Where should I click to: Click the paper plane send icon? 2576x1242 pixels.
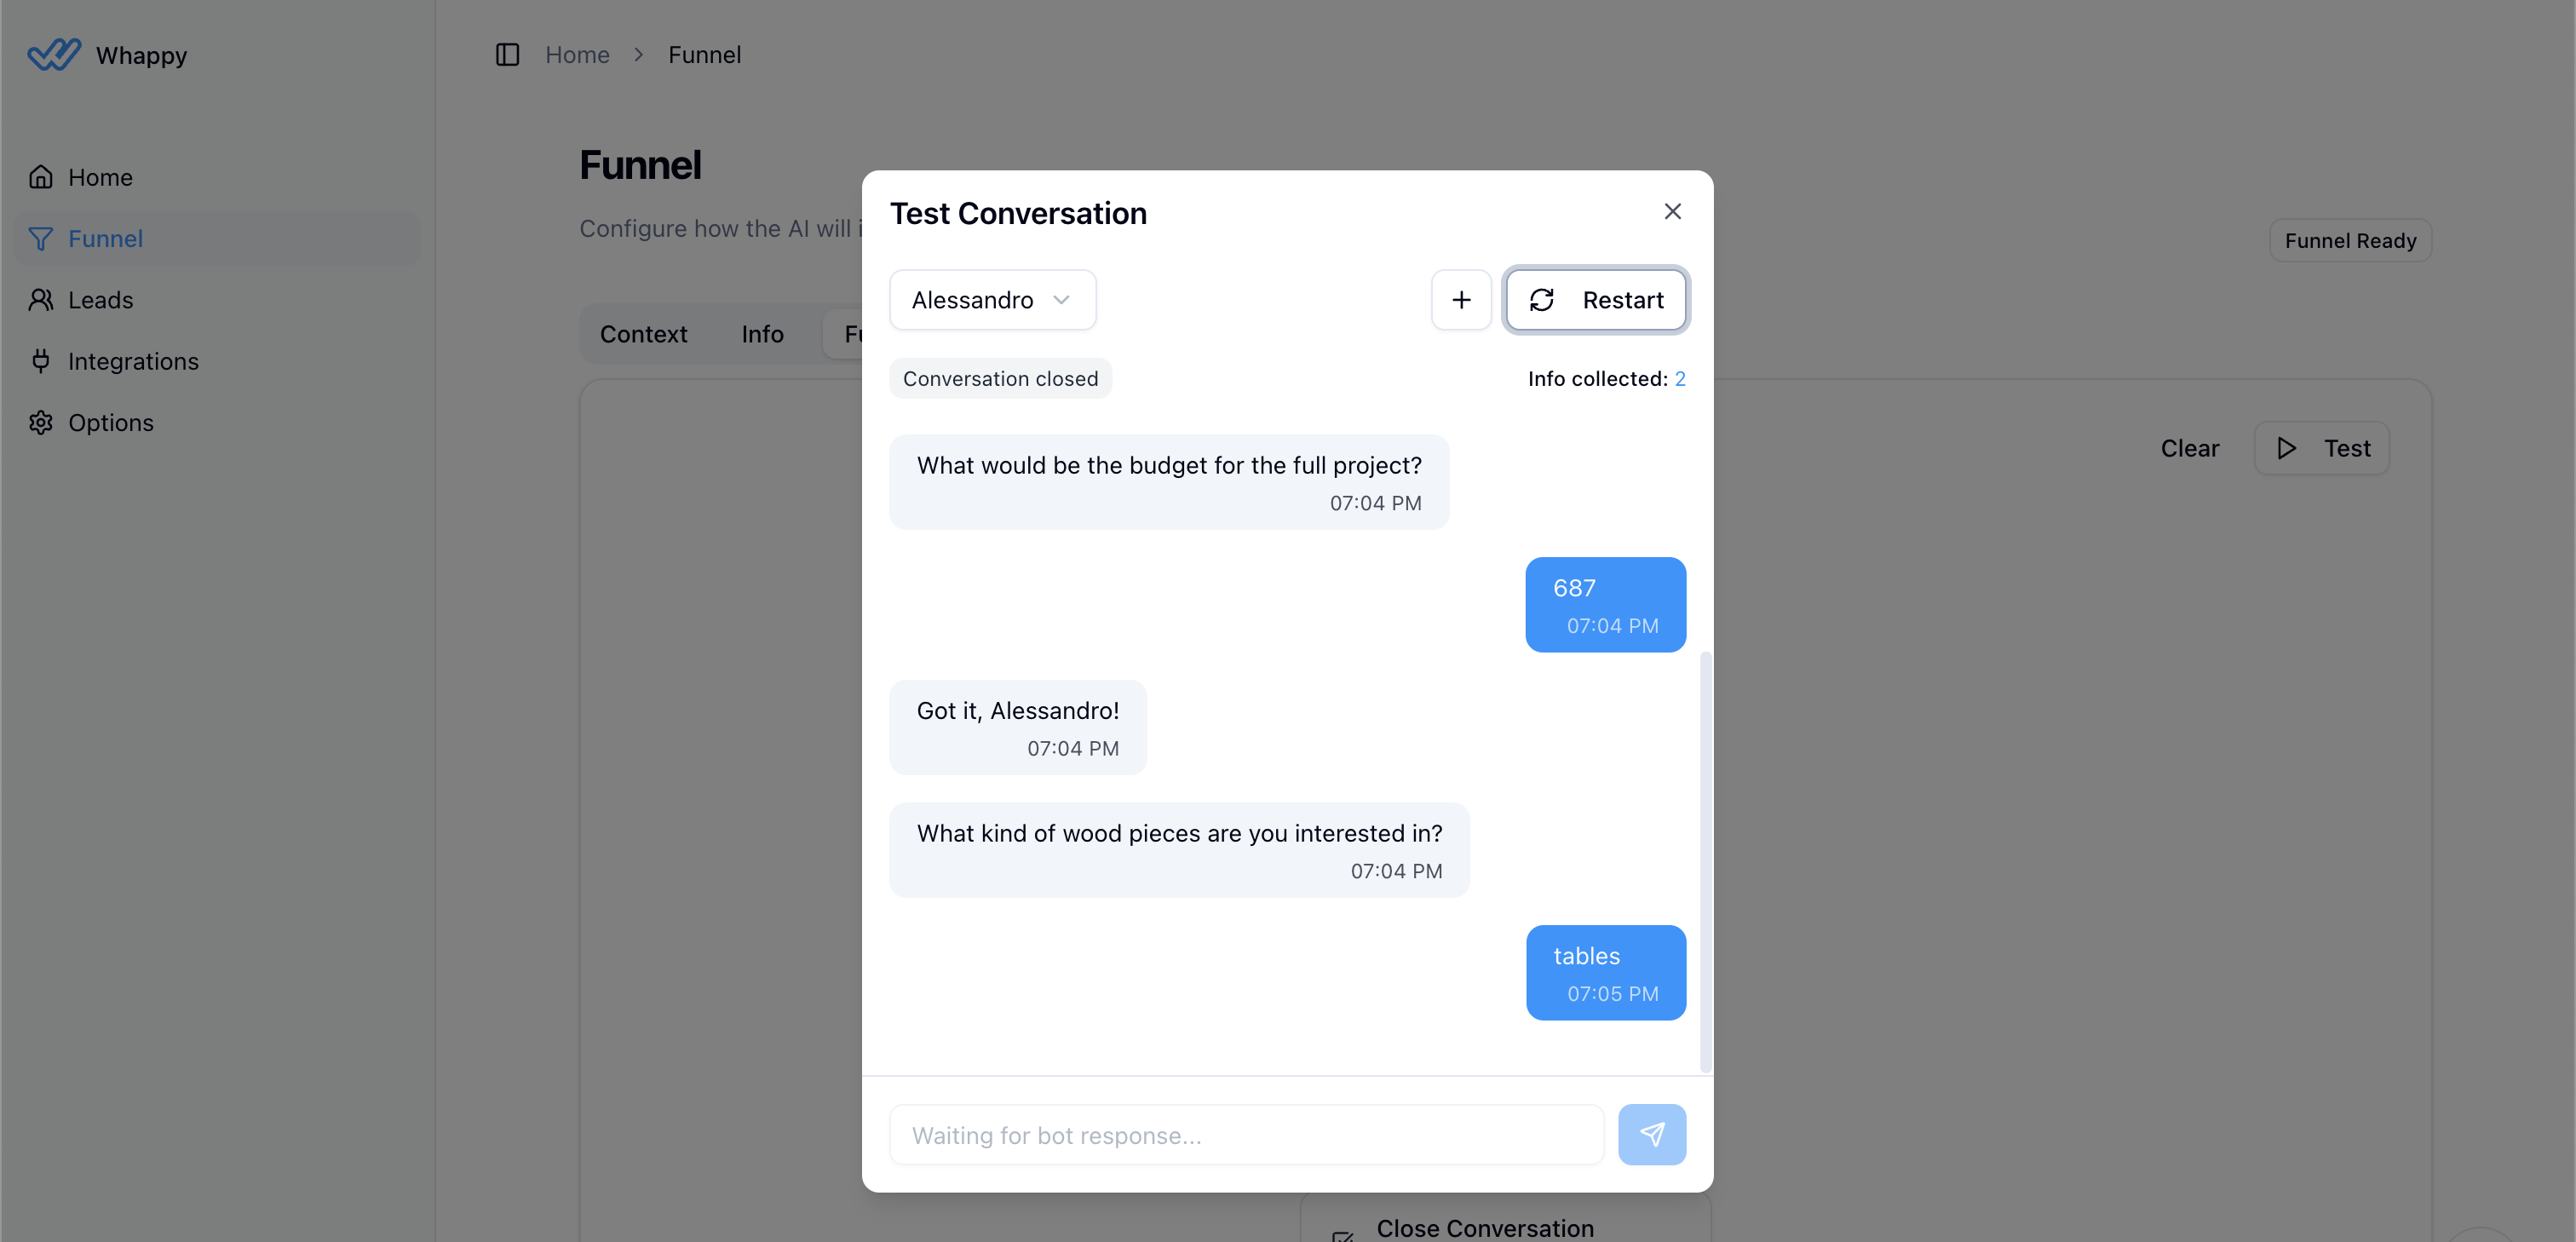[x=1651, y=1134]
